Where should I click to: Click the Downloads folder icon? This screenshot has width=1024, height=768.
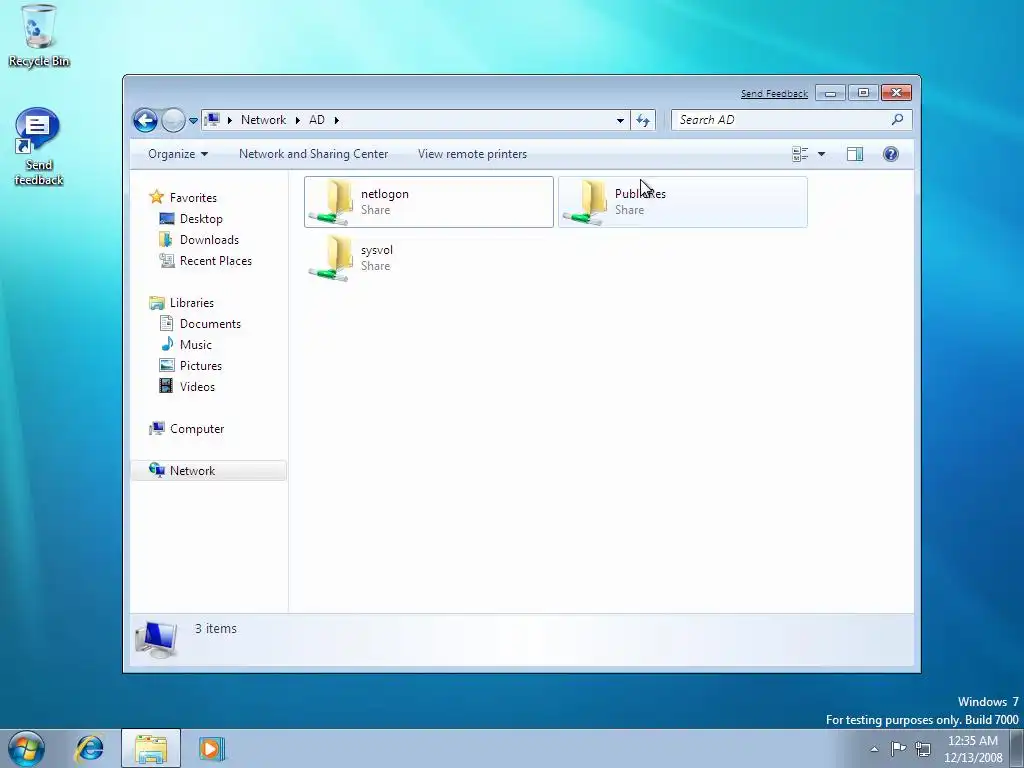click(166, 239)
